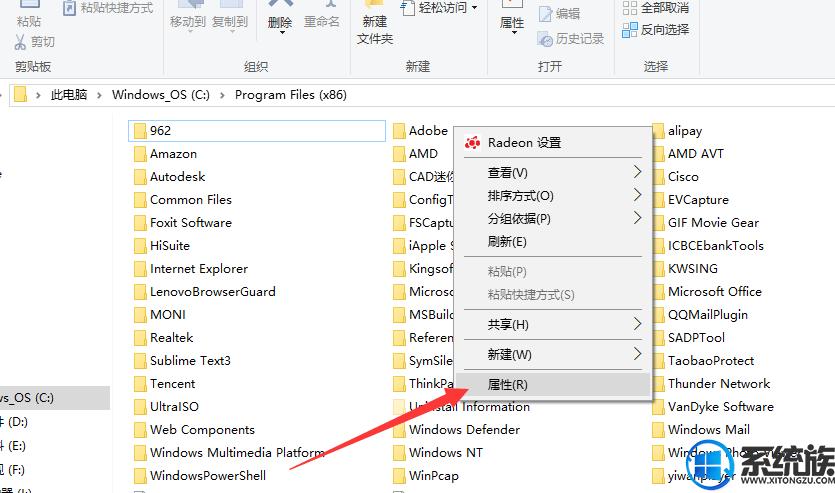This screenshot has height=493, width=835.
Task: Select the GIF Movie Gear folder
Action: pyautogui.click(x=706, y=223)
